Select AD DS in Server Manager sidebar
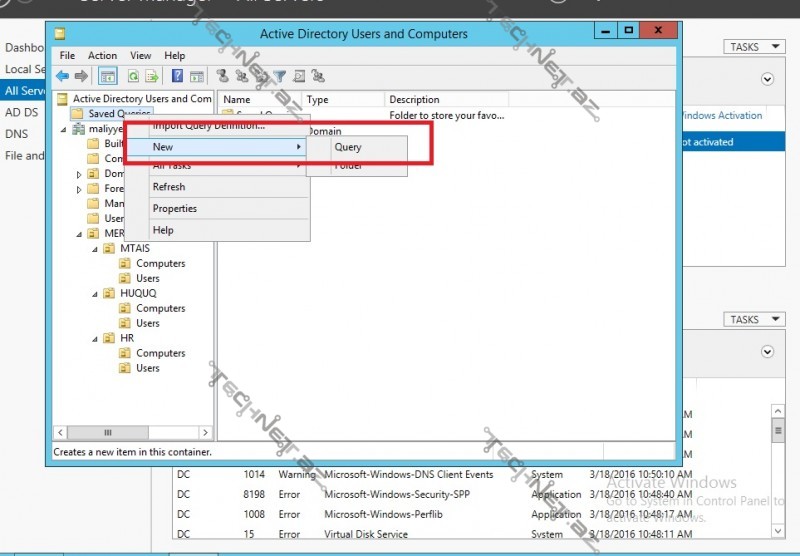This screenshot has width=800, height=556. (22, 112)
